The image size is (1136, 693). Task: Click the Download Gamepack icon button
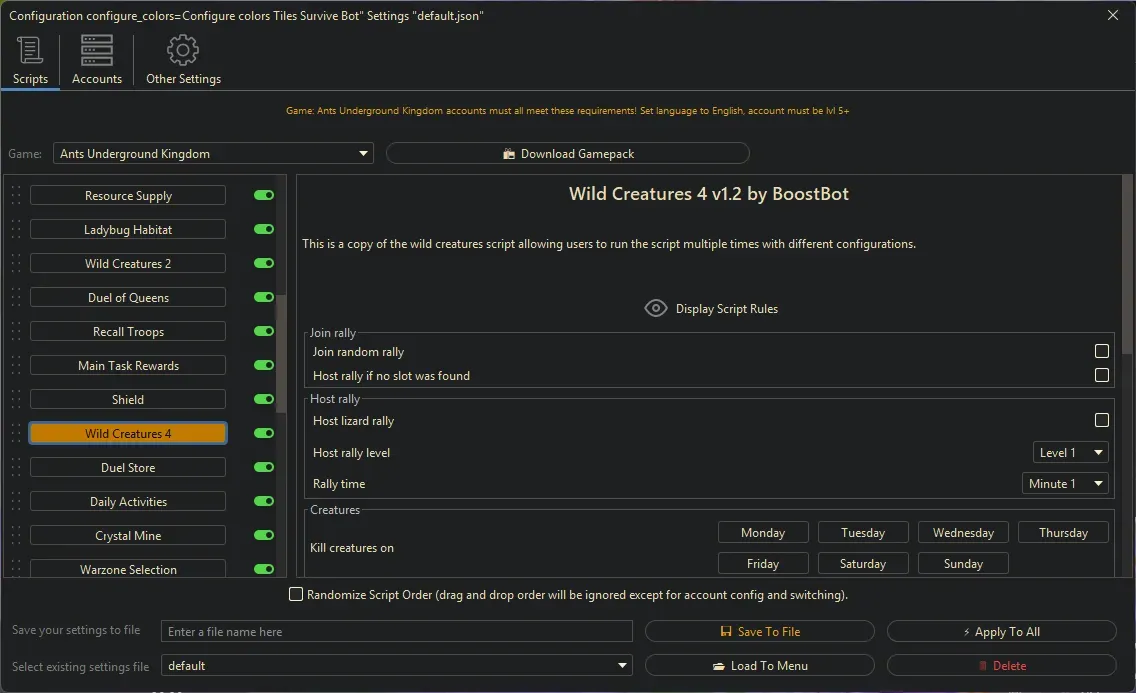(x=509, y=154)
